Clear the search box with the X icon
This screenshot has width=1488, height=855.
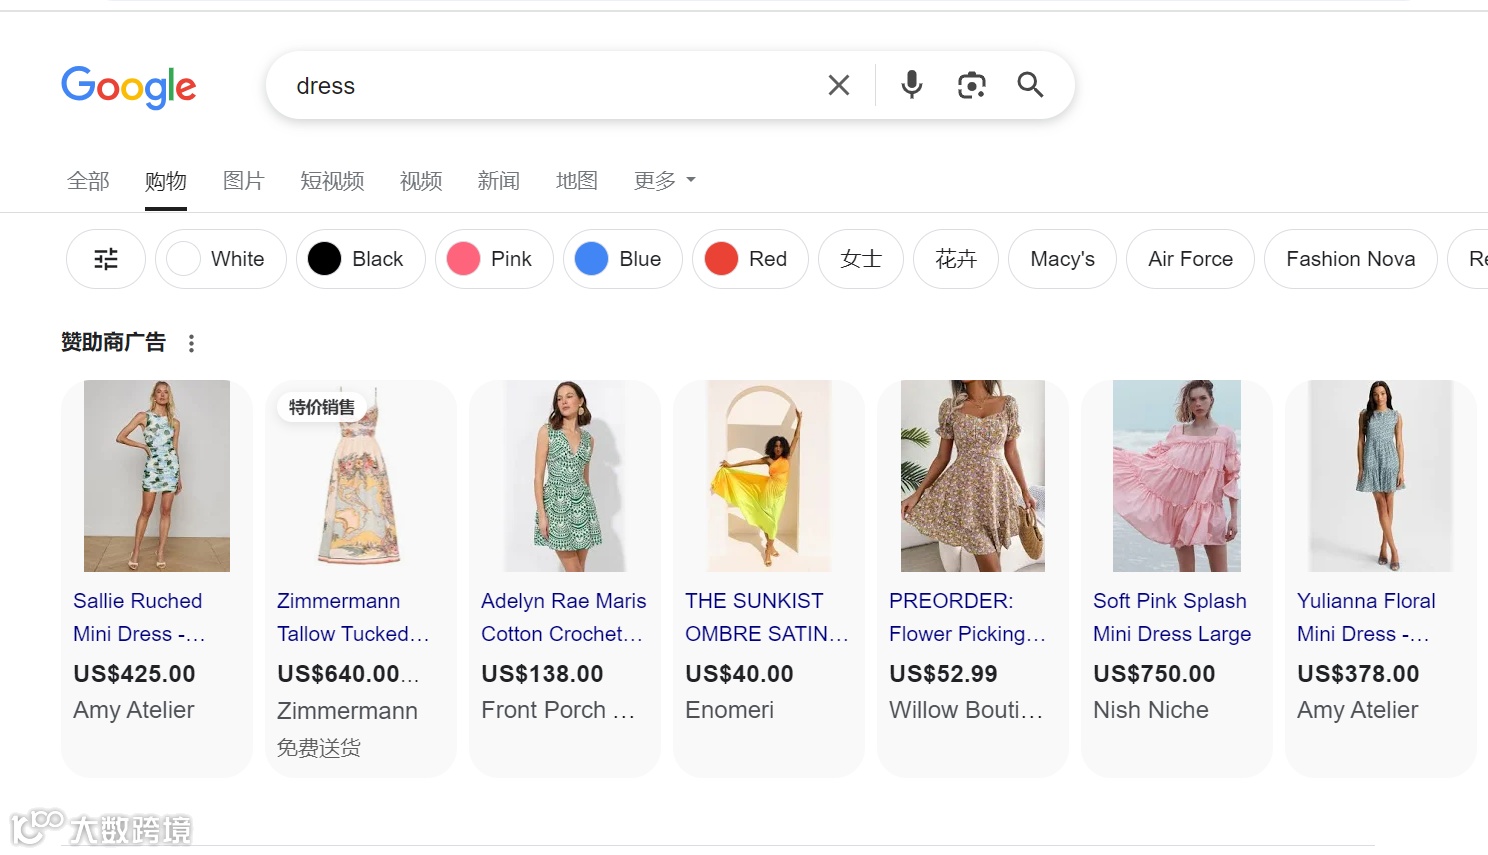point(839,86)
